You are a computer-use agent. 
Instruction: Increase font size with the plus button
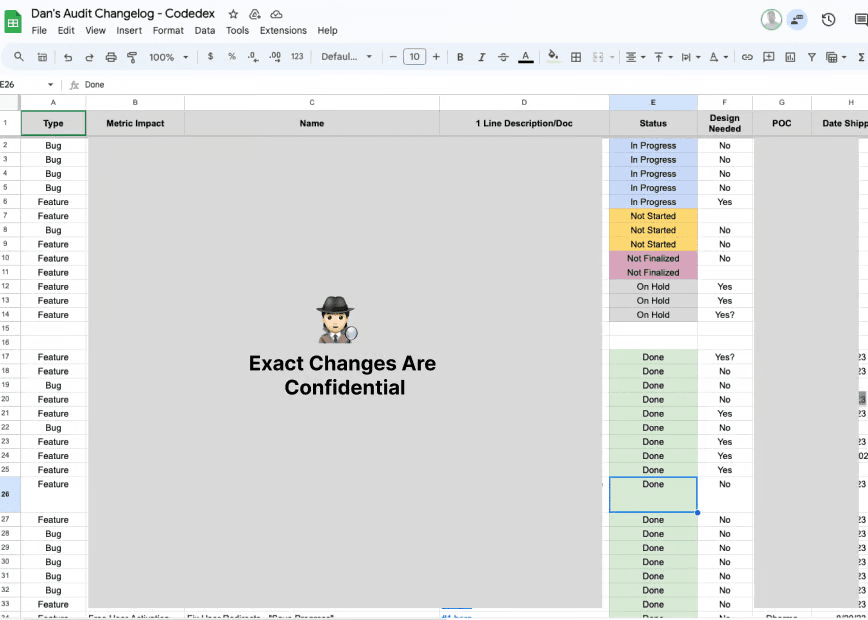pos(437,57)
